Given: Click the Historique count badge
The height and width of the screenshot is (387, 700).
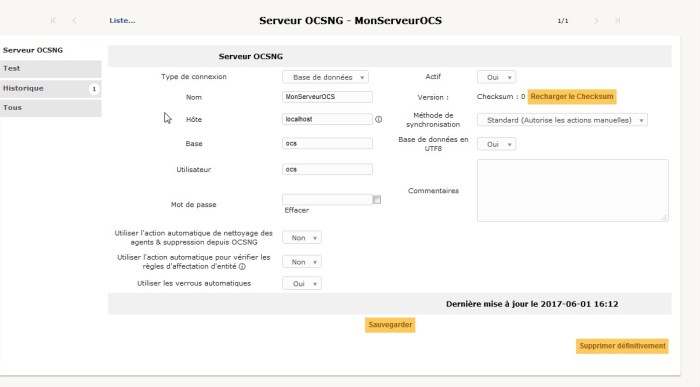Looking at the screenshot, I should pyautogui.click(x=94, y=89).
